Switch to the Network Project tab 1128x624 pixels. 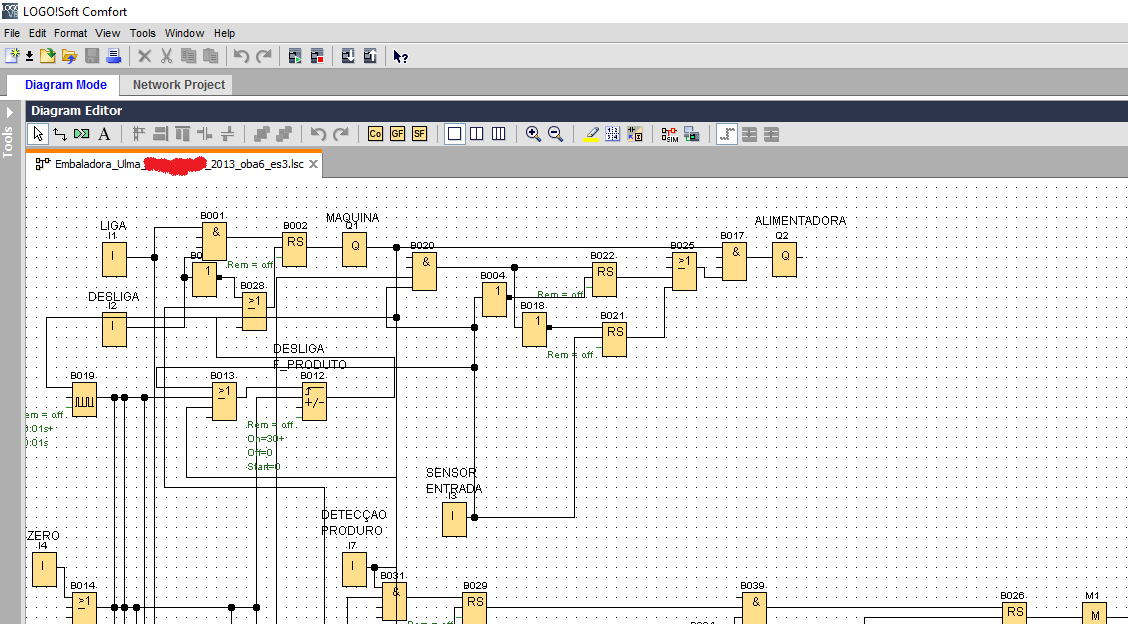179,85
